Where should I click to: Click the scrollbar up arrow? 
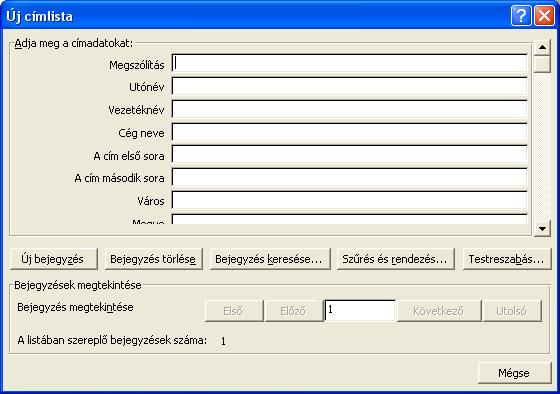(x=542, y=47)
